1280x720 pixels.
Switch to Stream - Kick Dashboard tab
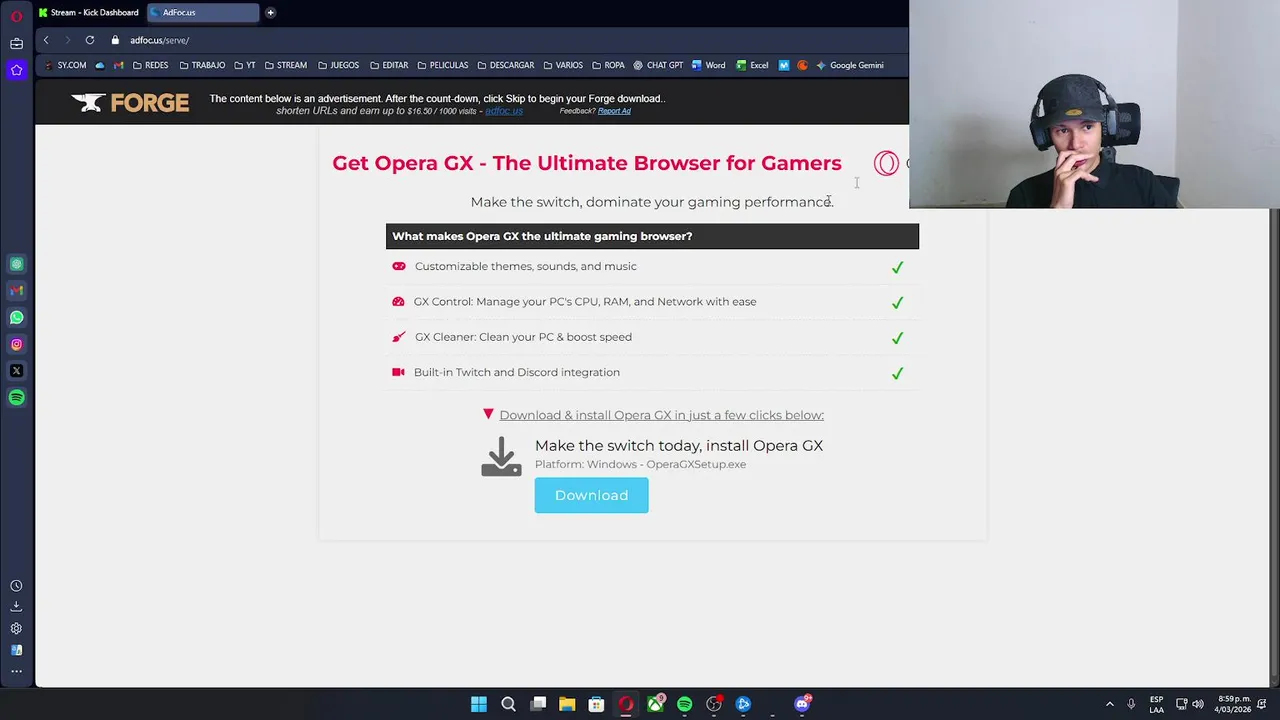pos(89,12)
